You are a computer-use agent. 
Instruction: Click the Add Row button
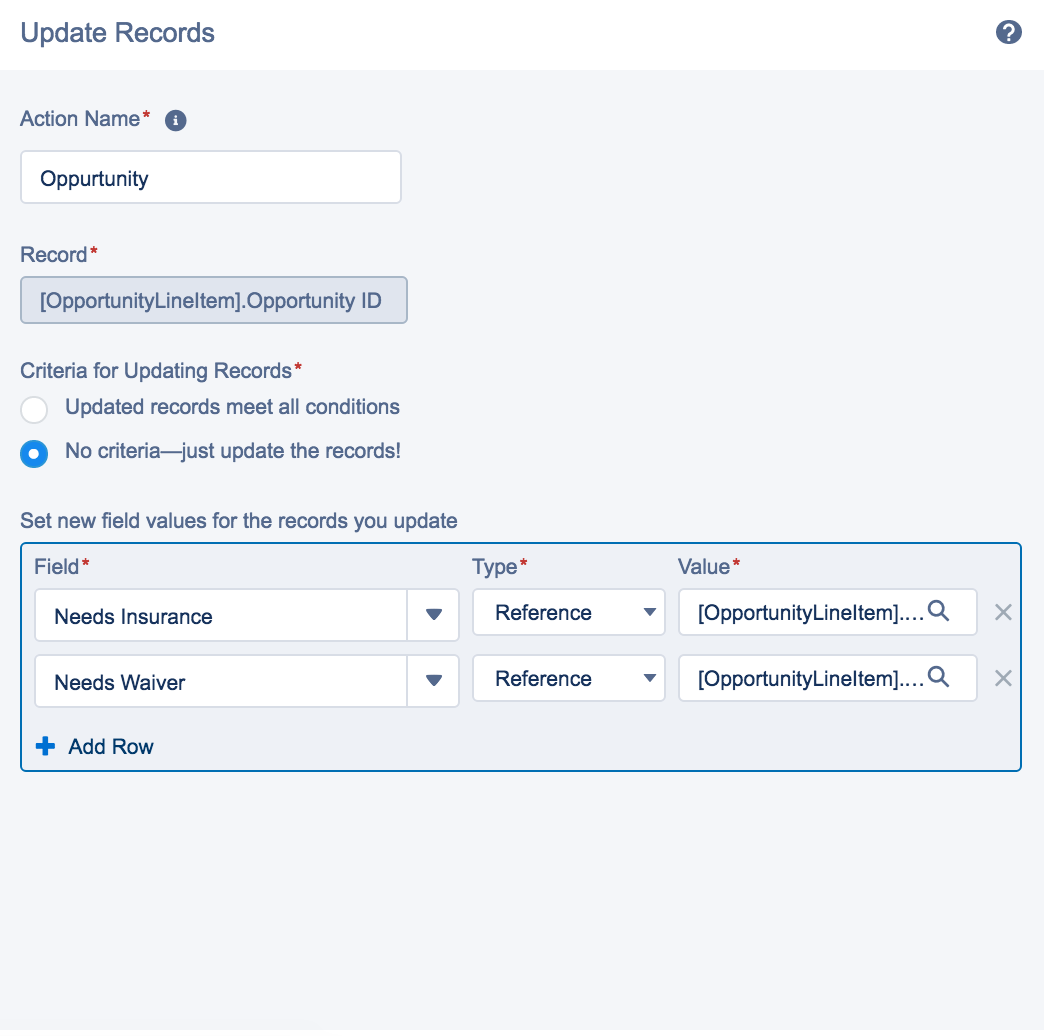click(x=95, y=746)
